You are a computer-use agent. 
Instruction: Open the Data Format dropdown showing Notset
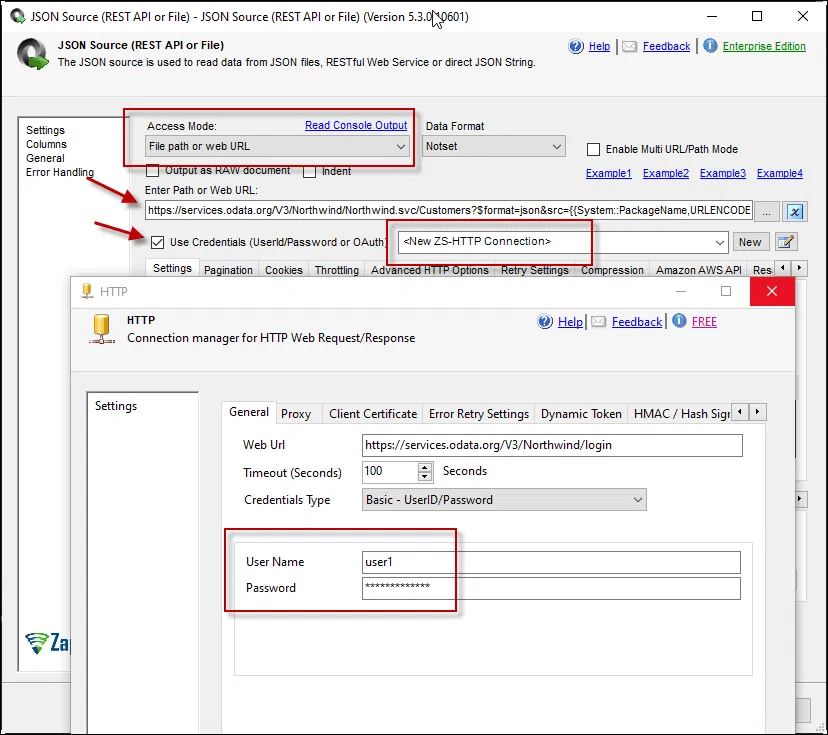[x=558, y=146]
